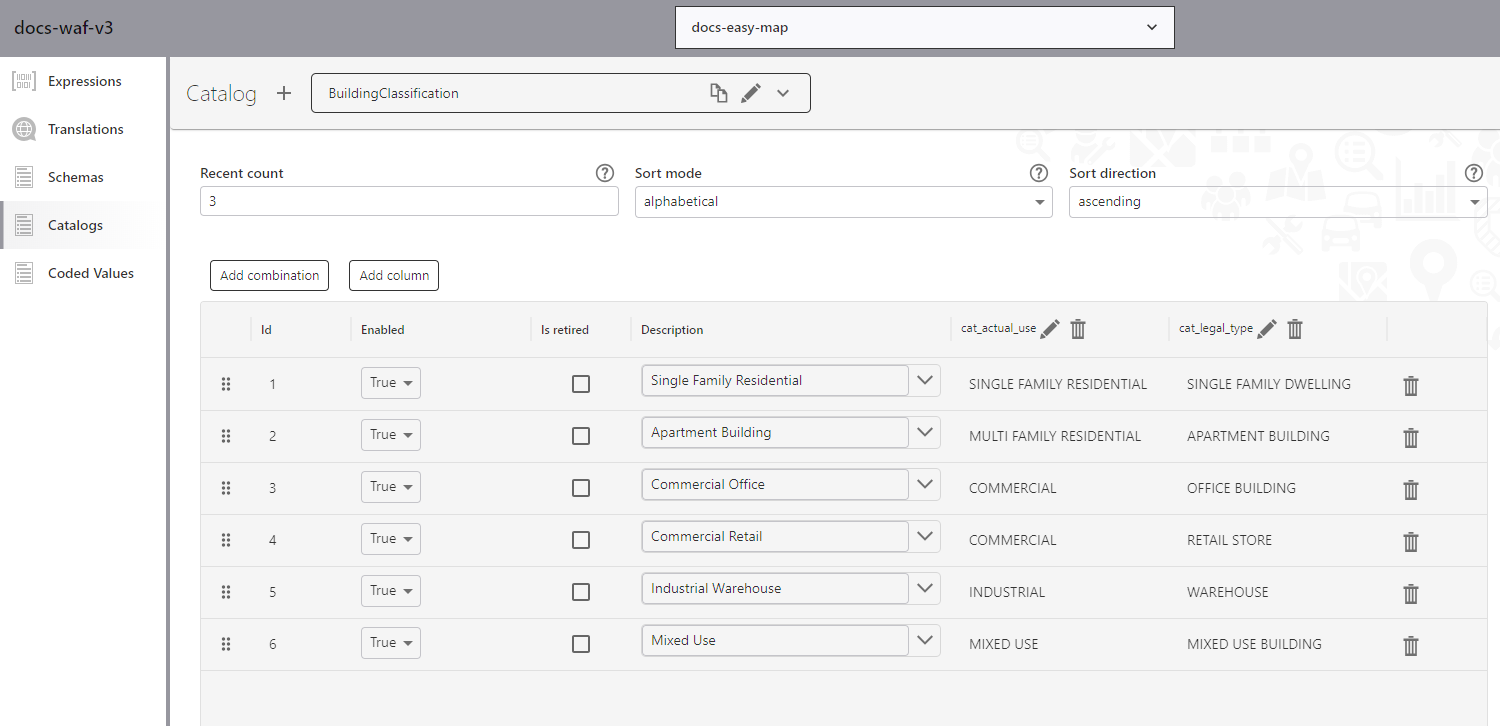Click the Description column header

tap(672, 330)
